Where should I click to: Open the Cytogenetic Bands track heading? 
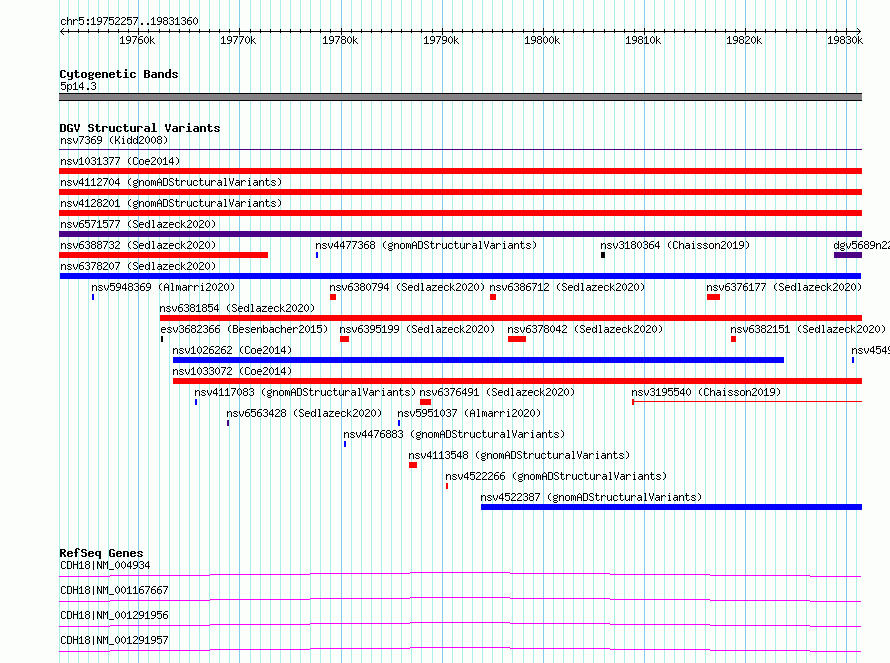119,74
